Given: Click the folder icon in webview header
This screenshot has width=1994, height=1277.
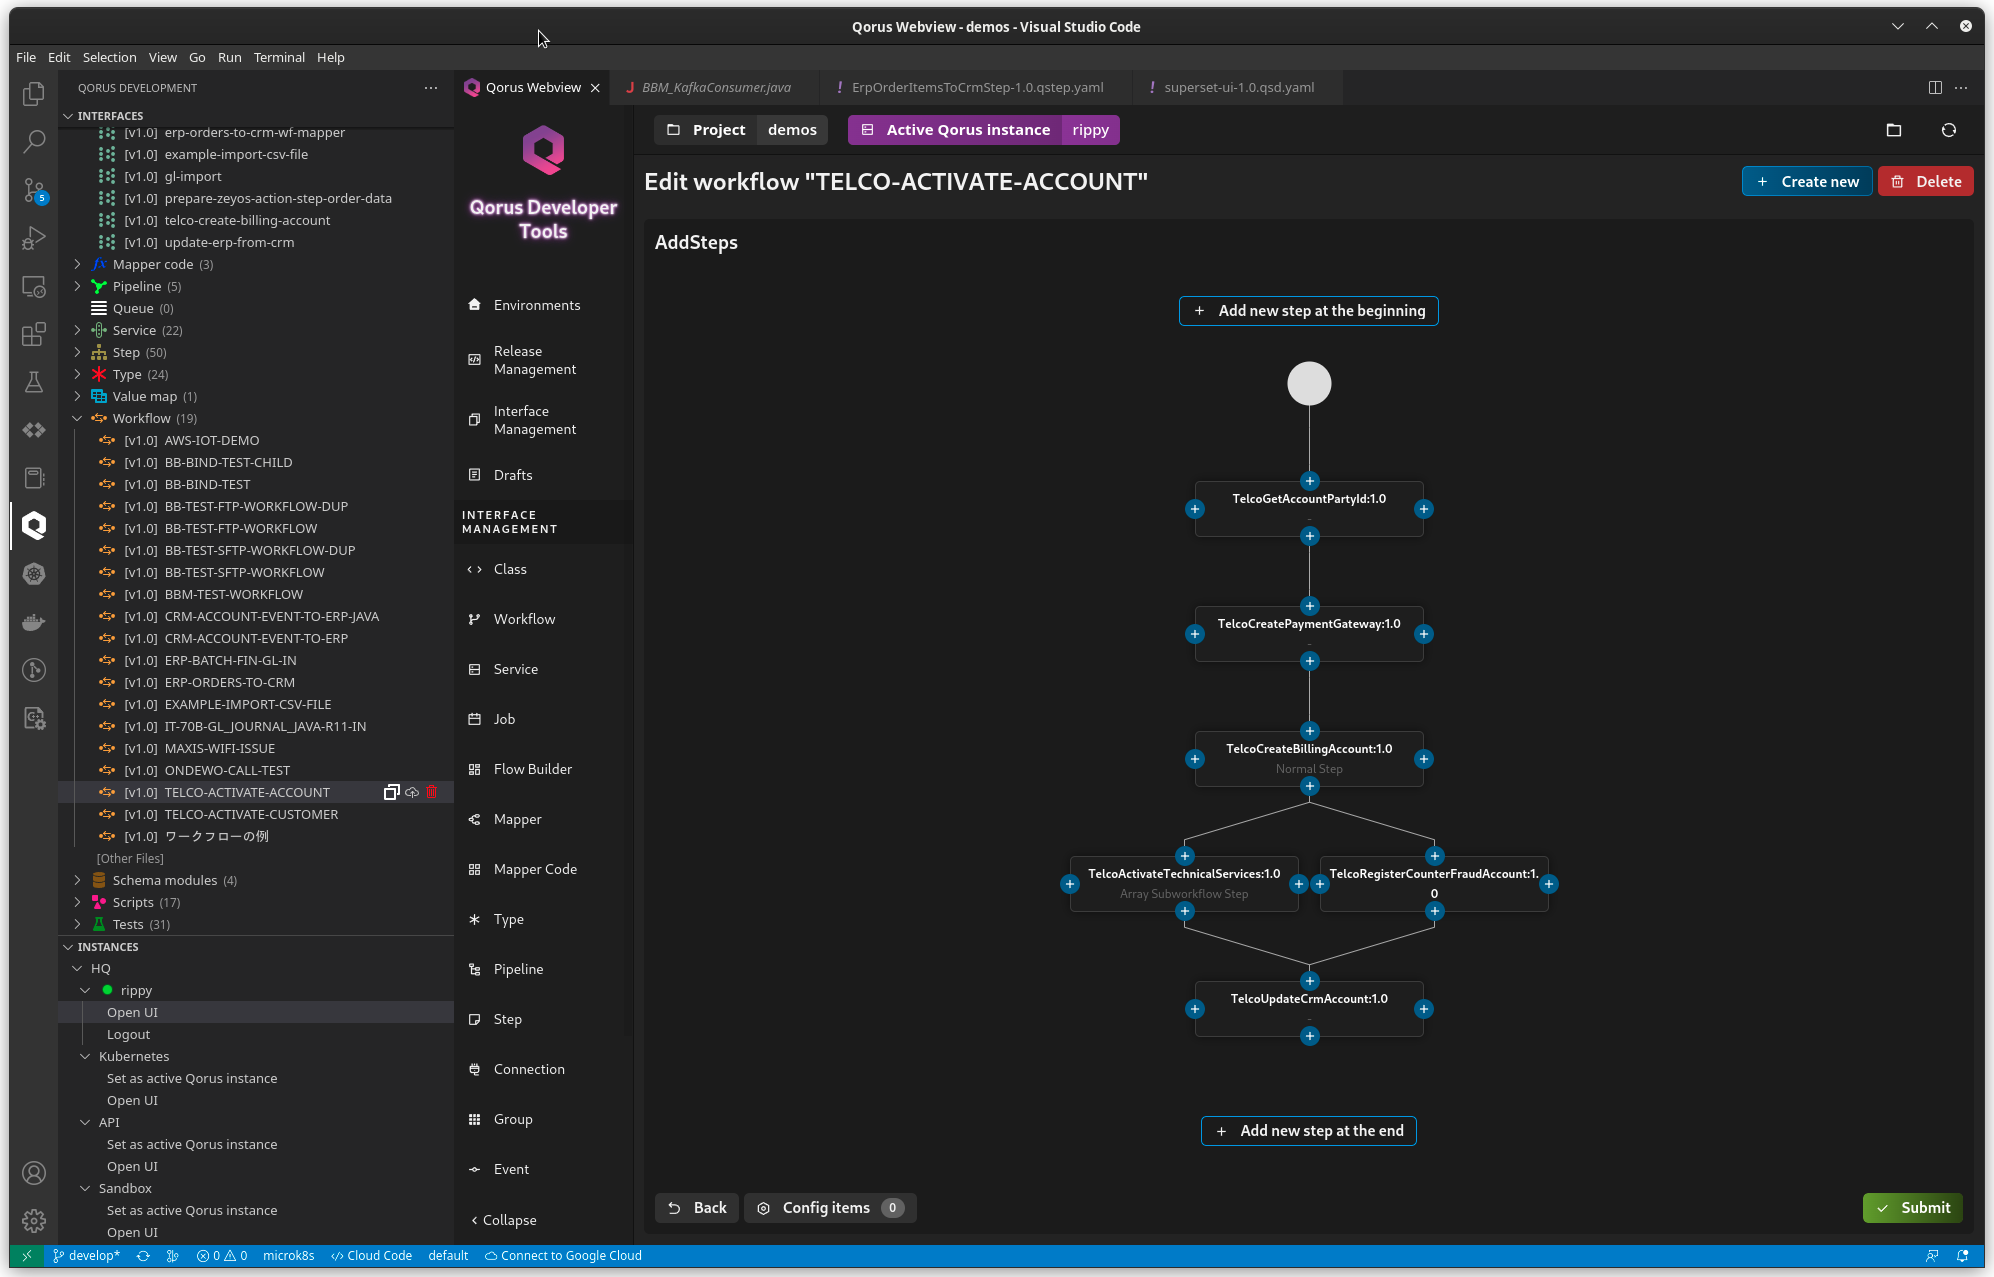Looking at the screenshot, I should pyautogui.click(x=1894, y=130).
